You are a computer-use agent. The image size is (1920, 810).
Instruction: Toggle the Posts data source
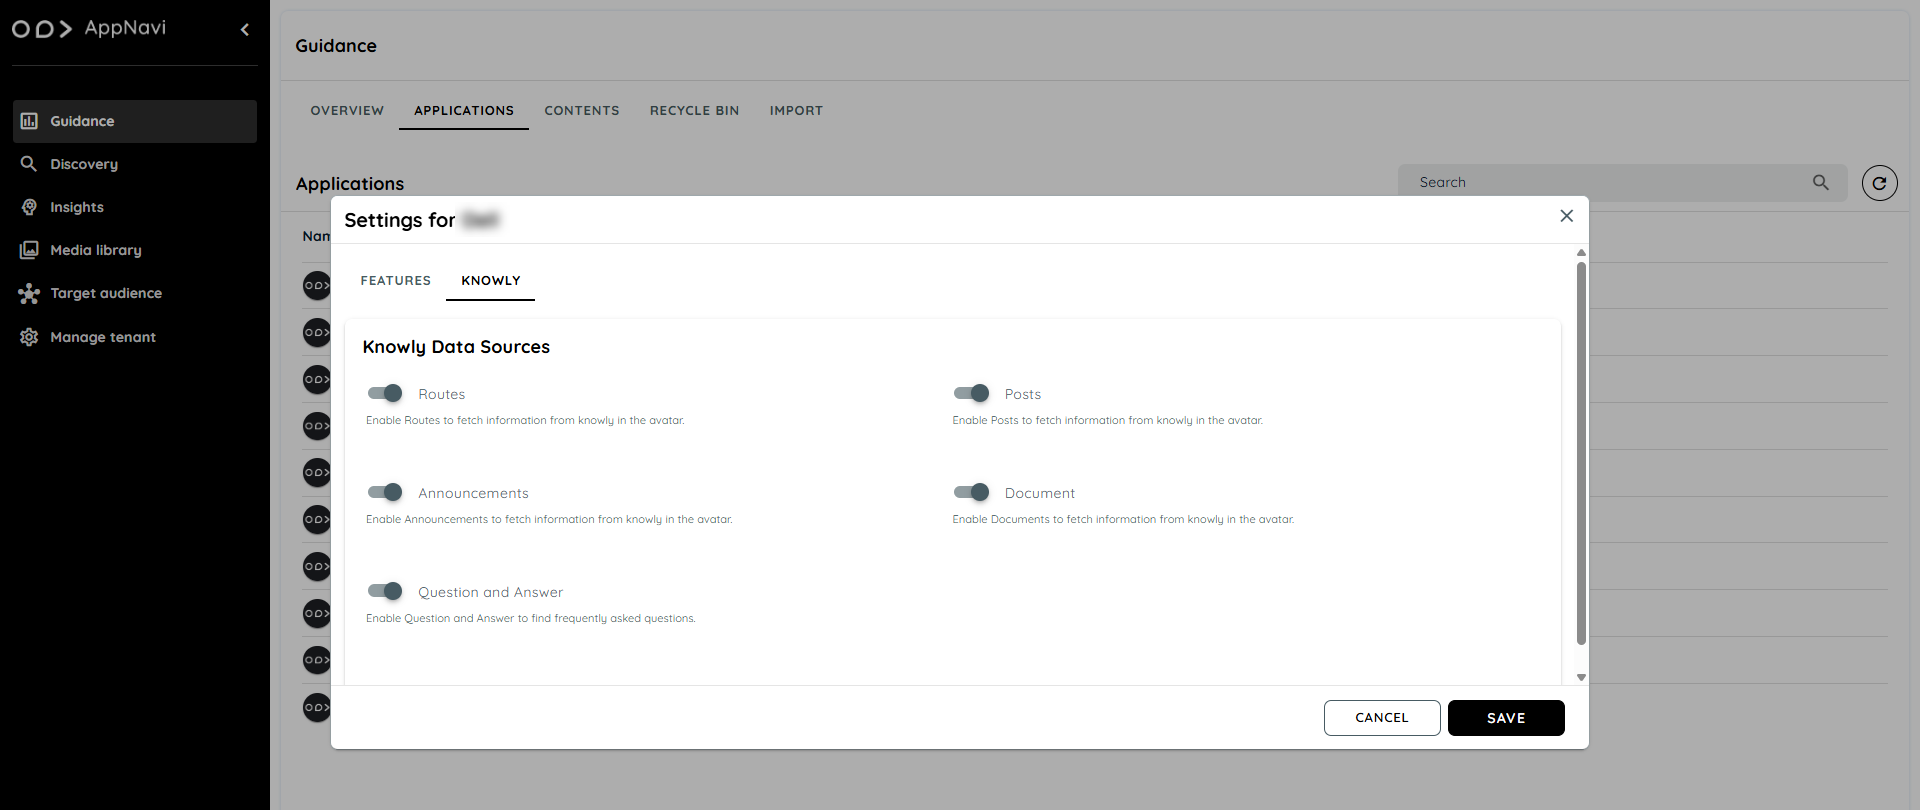click(971, 394)
